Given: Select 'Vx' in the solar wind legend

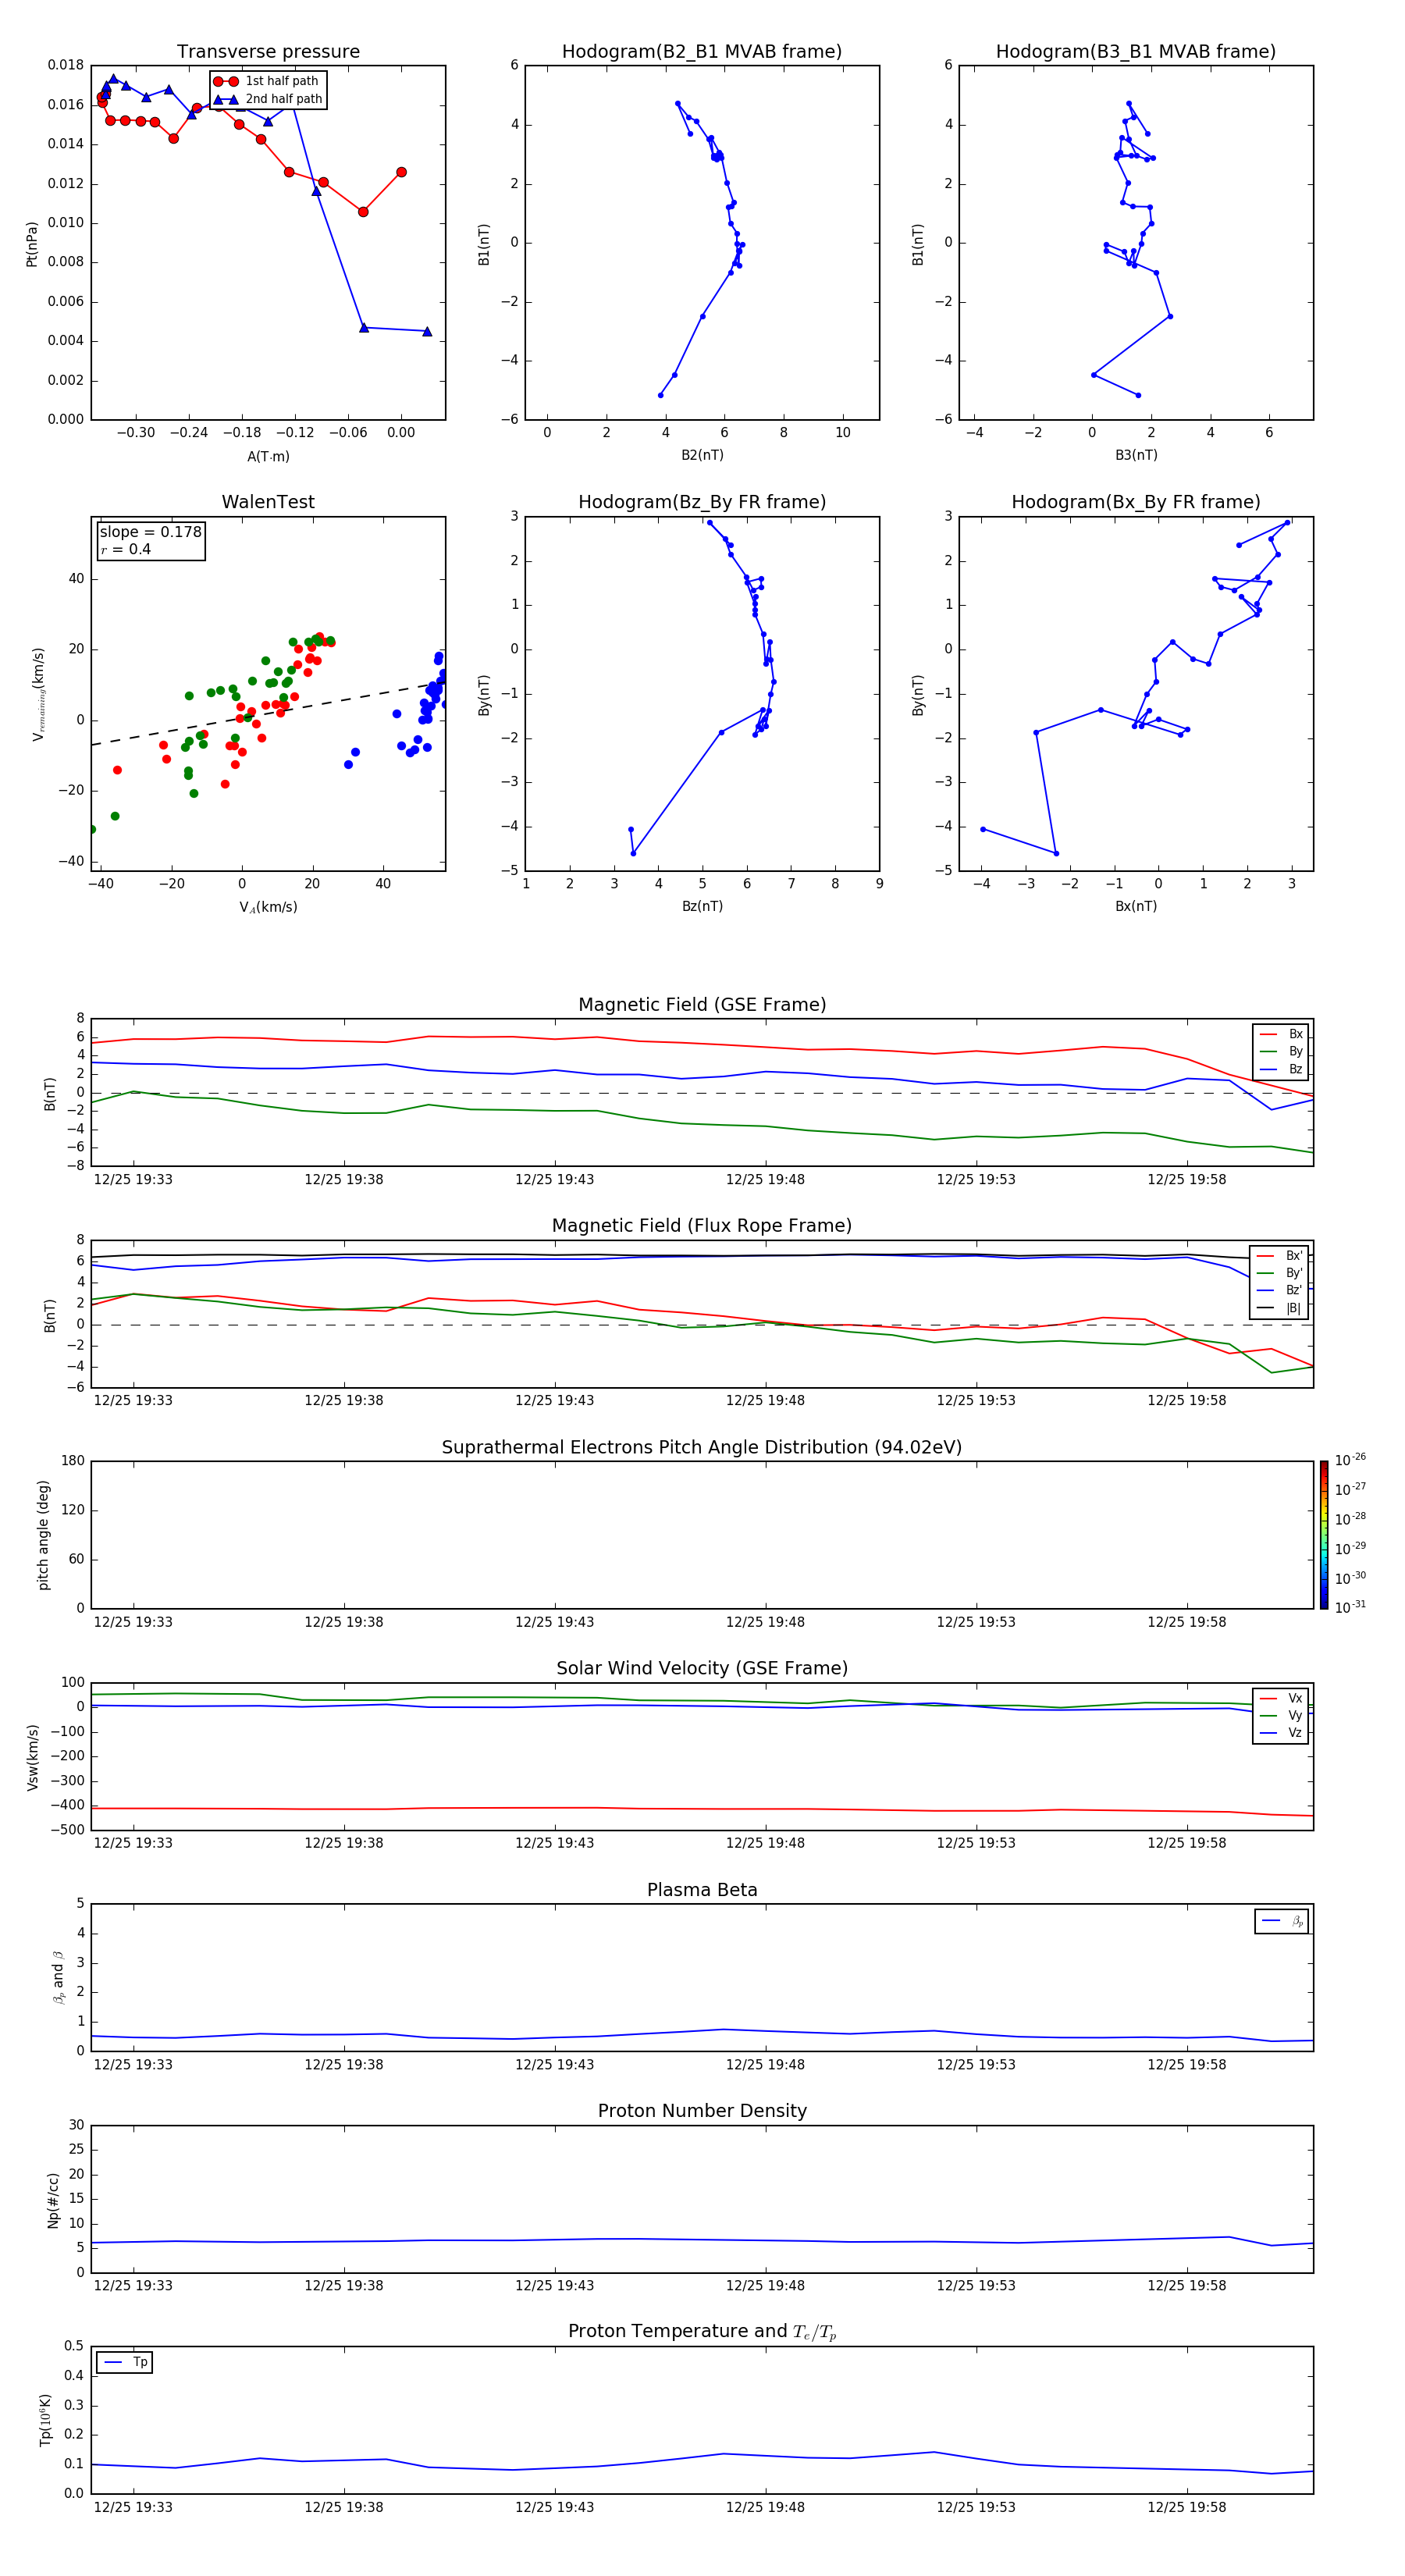Looking at the screenshot, I should pos(1281,1698).
